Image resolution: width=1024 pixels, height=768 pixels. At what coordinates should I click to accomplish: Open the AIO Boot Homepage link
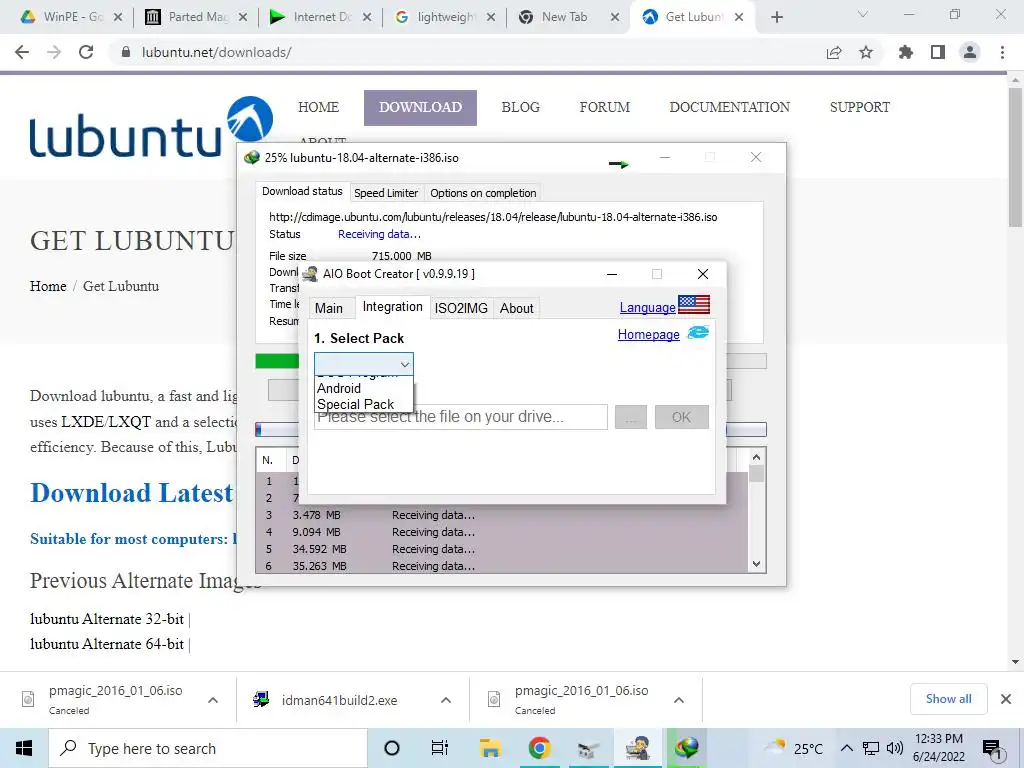tap(648, 334)
